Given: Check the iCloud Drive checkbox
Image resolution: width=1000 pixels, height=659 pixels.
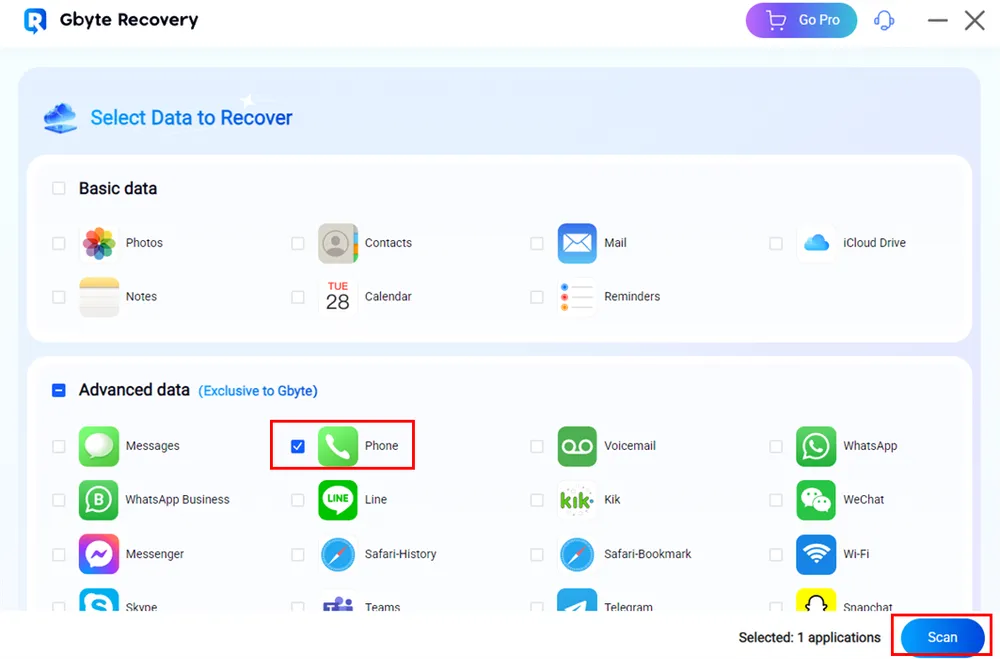Looking at the screenshot, I should [776, 243].
